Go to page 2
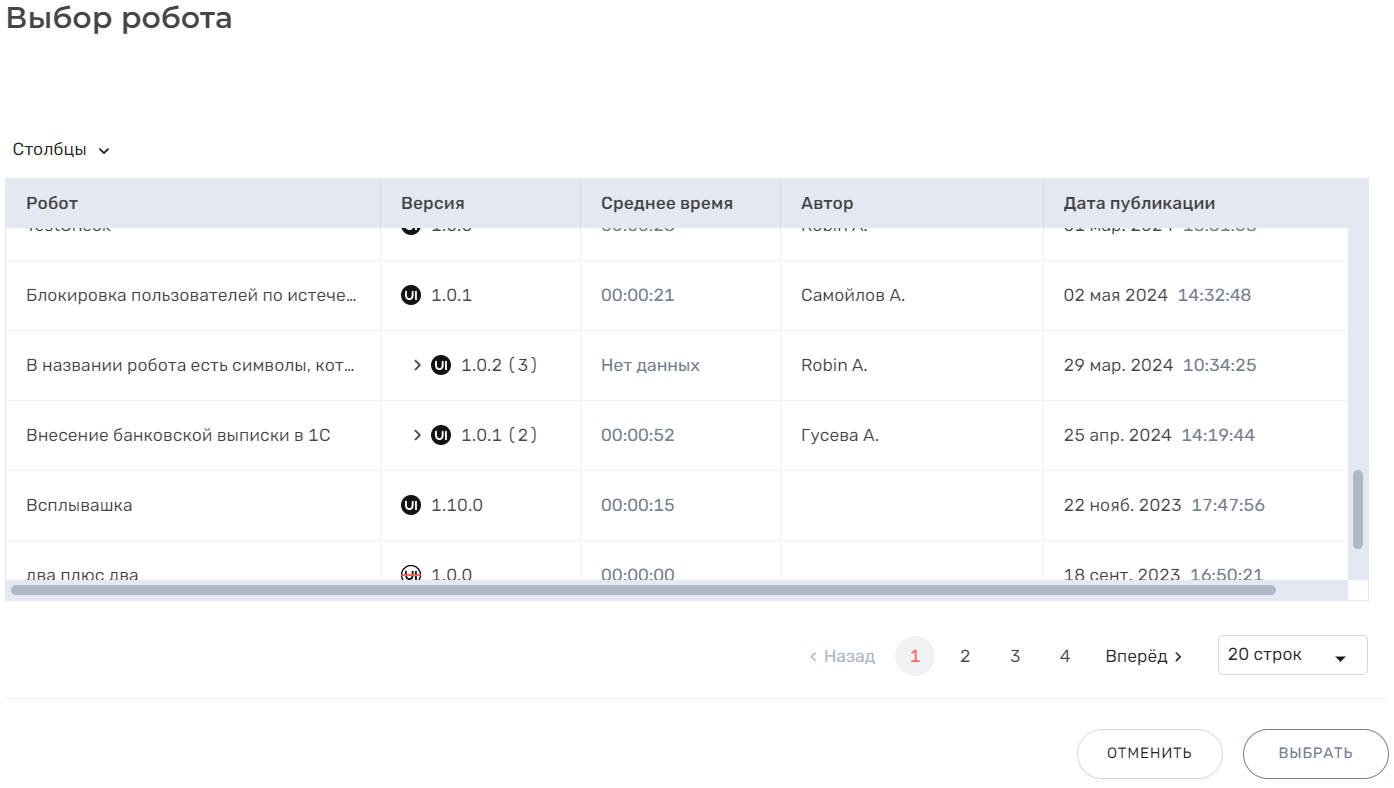The image size is (1394, 788). coord(965,656)
